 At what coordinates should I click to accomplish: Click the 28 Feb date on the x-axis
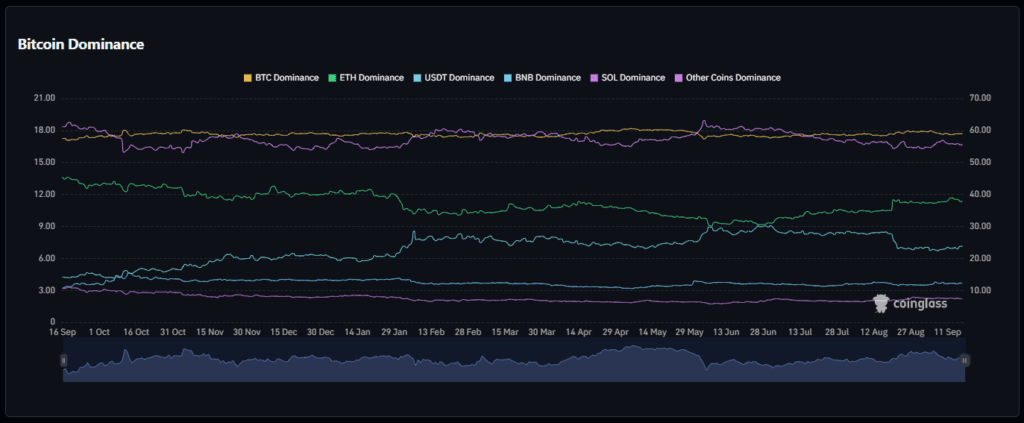pos(469,332)
